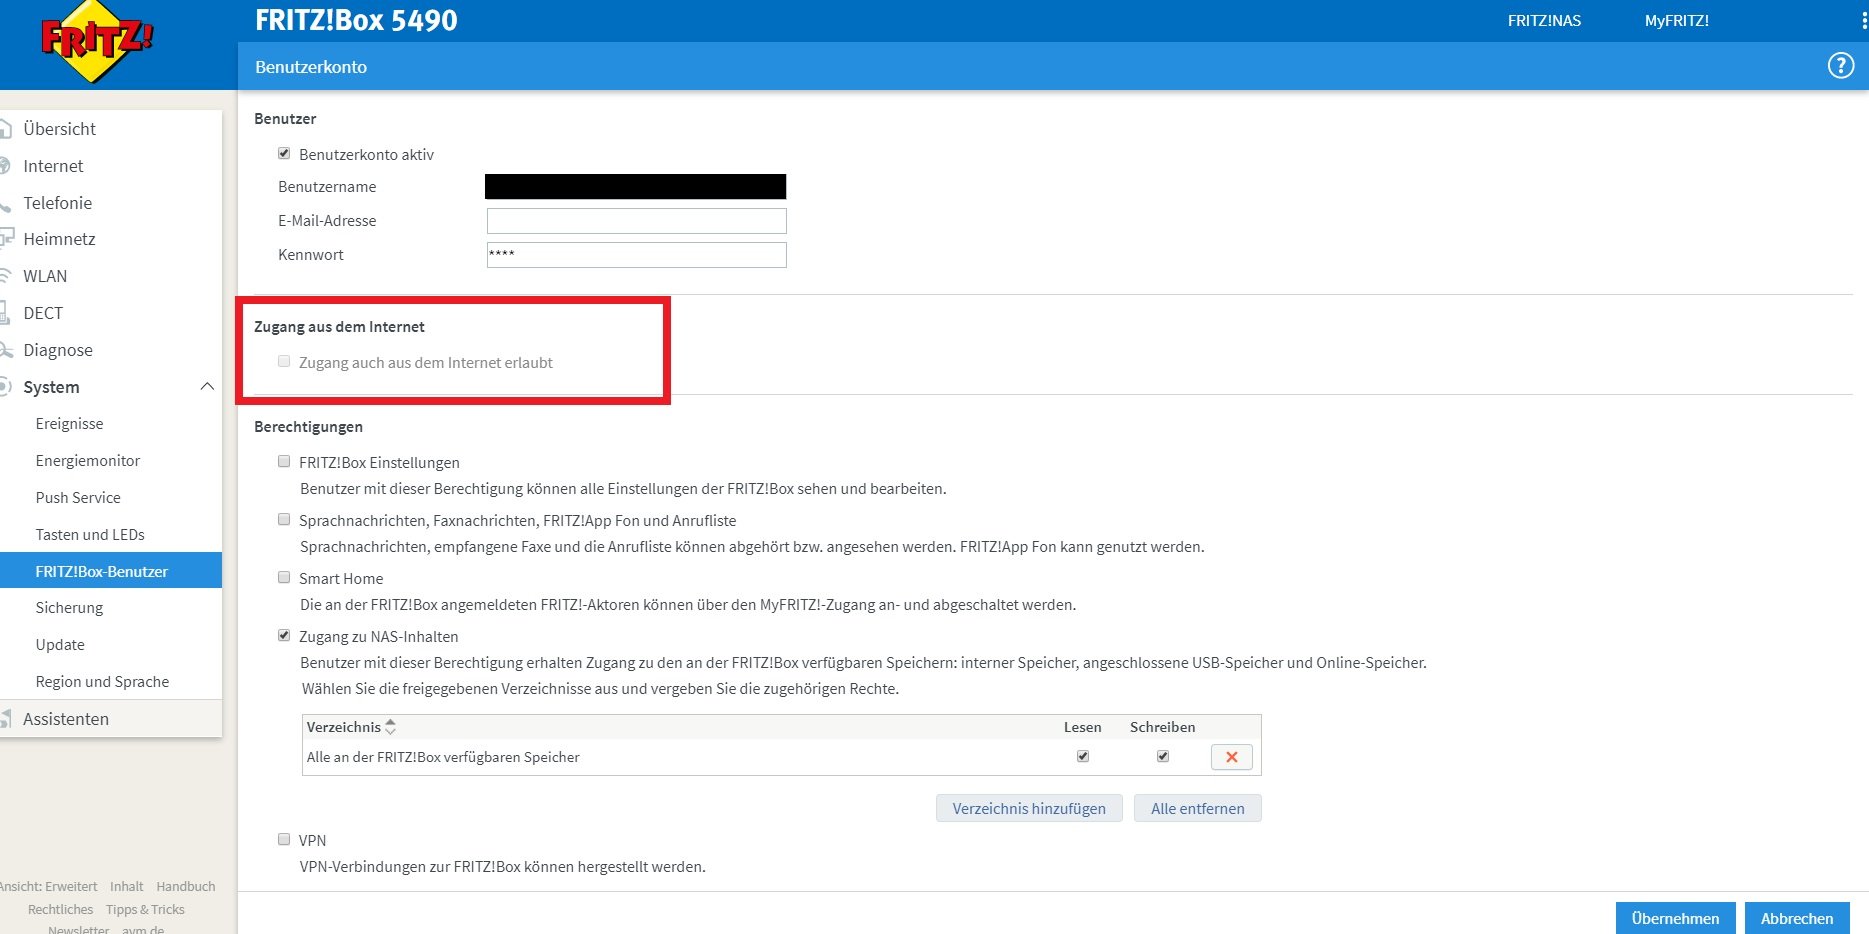Open WLAN menu in sidebar
The width and height of the screenshot is (1869, 934).
point(45,276)
